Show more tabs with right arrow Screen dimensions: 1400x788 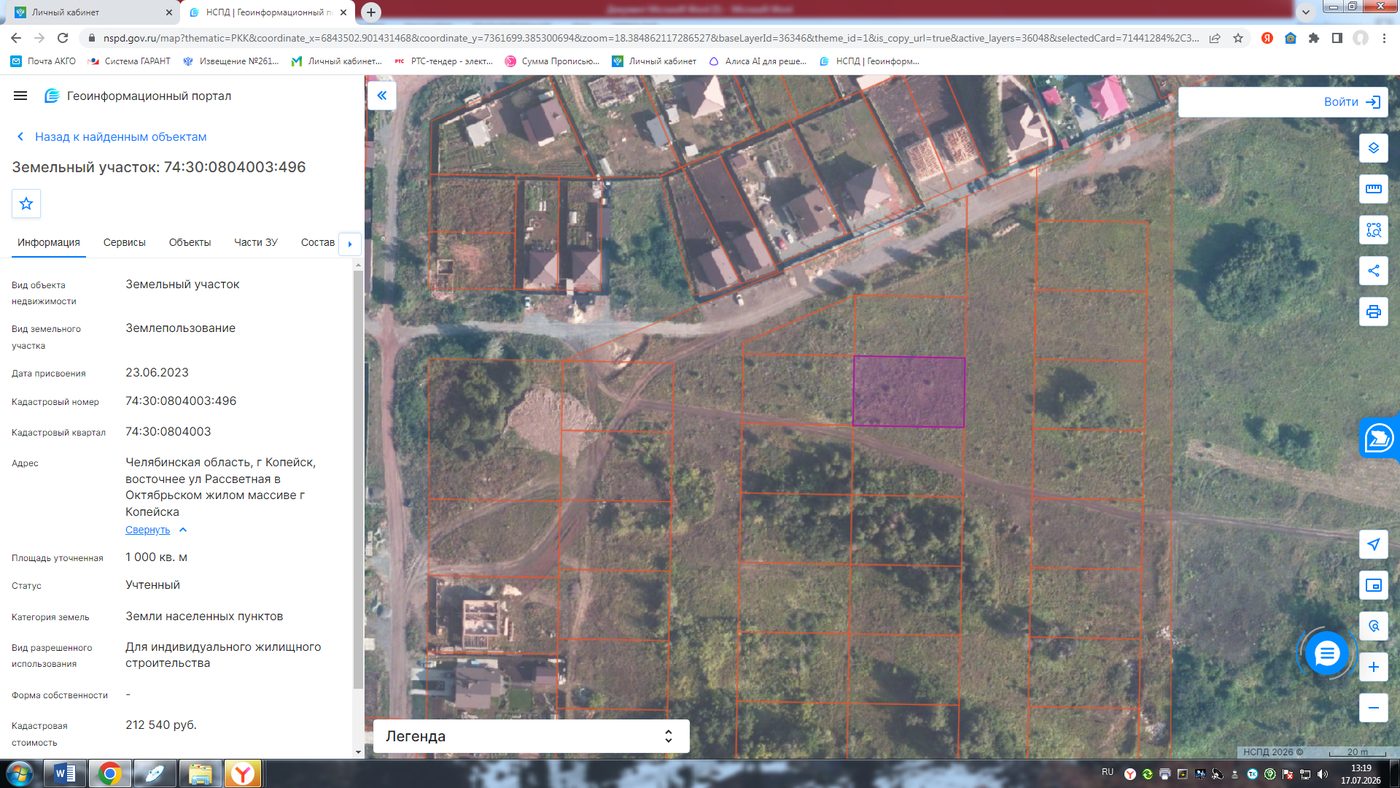(350, 244)
